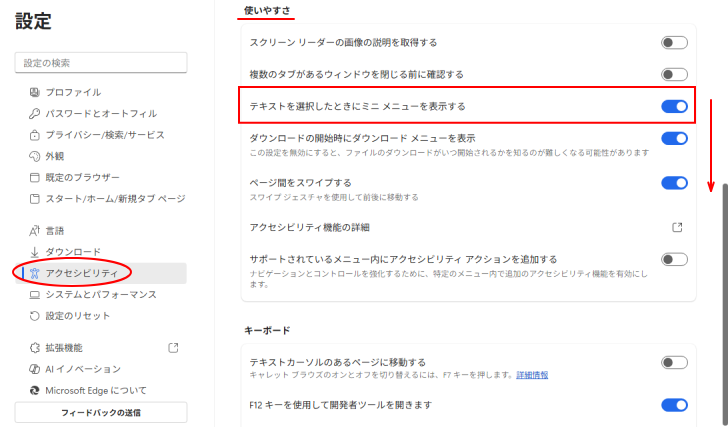Enable 複数のタブがあるウィンドウを閉じる前に確認する switch

[x=674, y=75]
